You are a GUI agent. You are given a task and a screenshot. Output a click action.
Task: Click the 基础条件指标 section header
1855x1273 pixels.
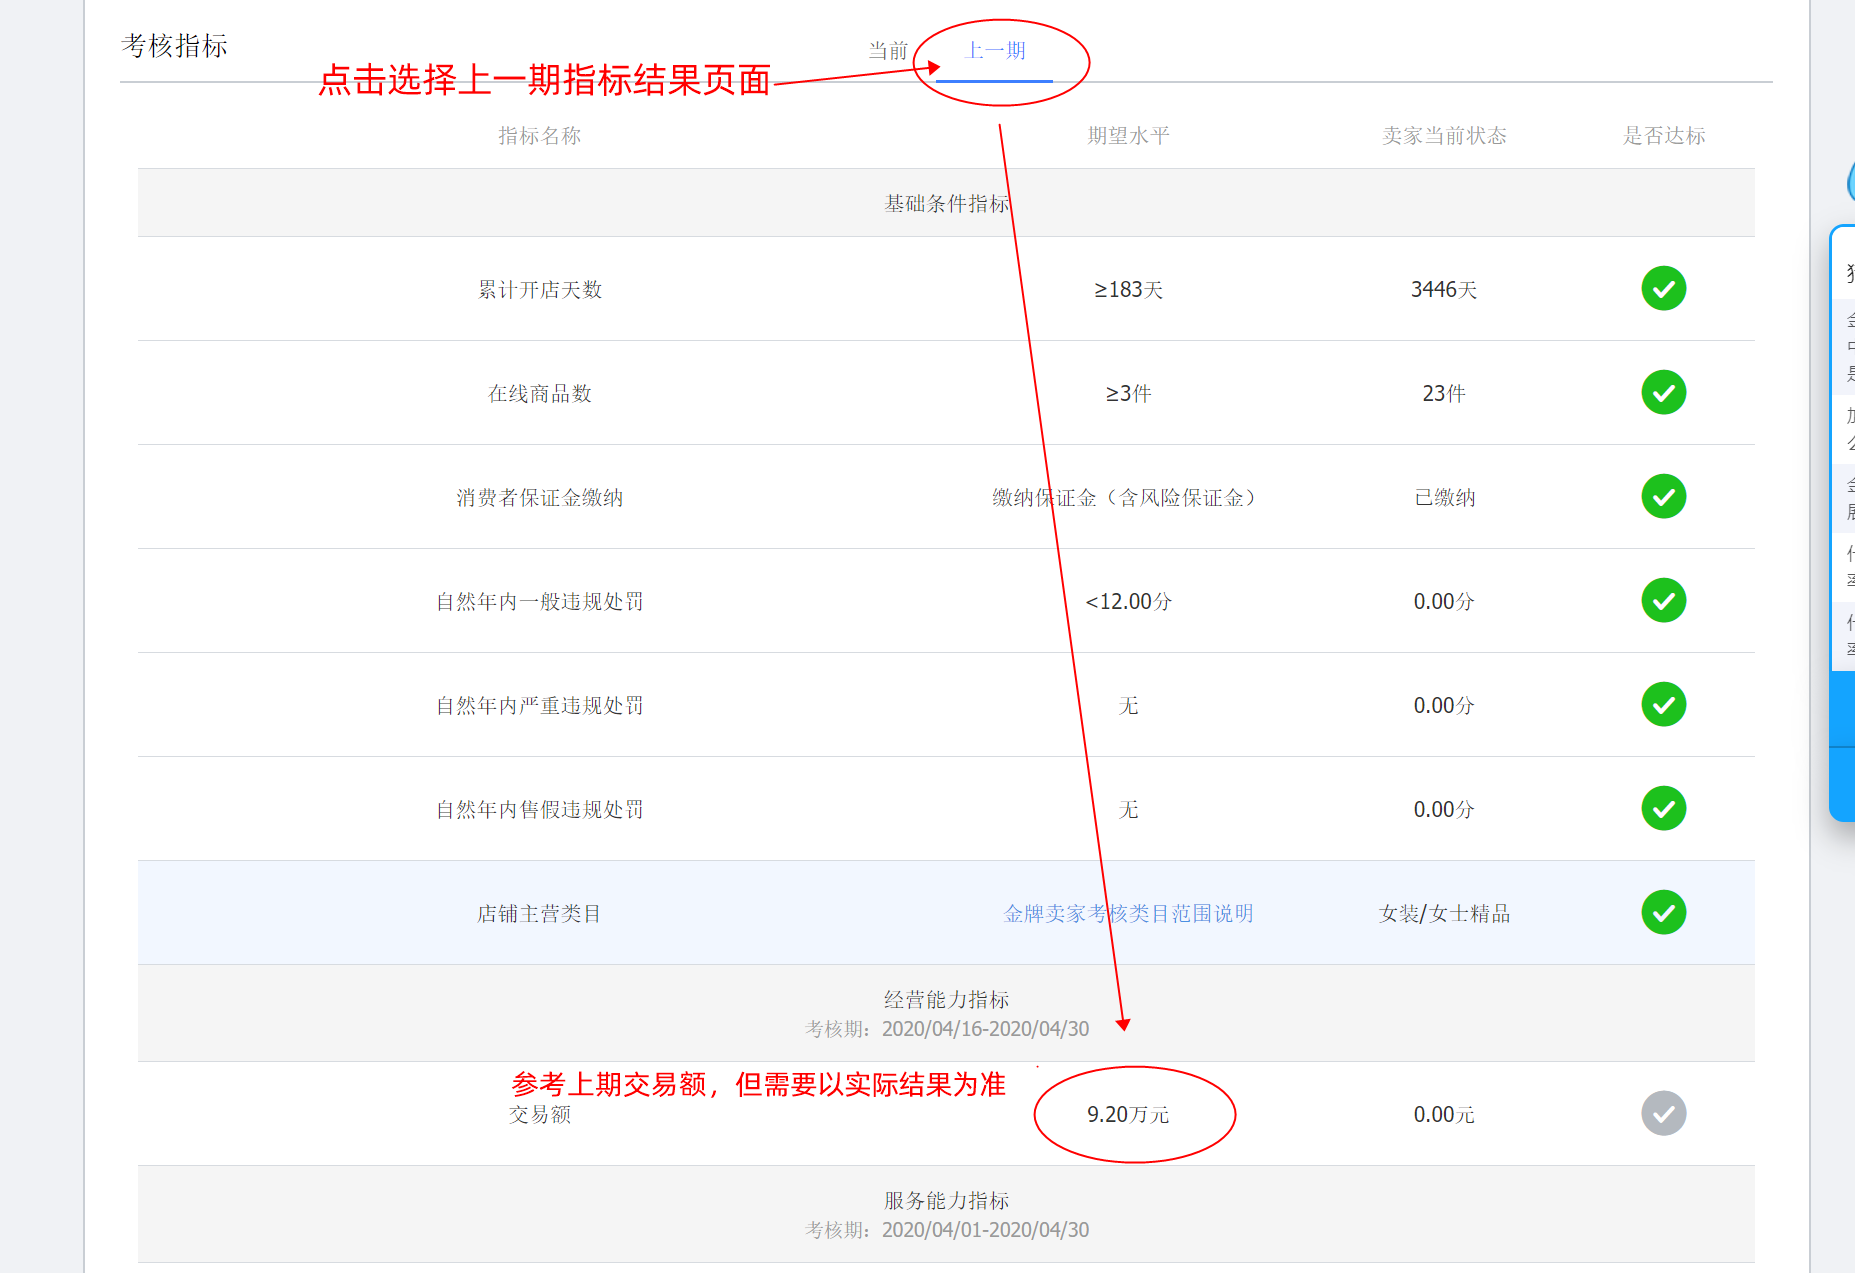point(946,204)
